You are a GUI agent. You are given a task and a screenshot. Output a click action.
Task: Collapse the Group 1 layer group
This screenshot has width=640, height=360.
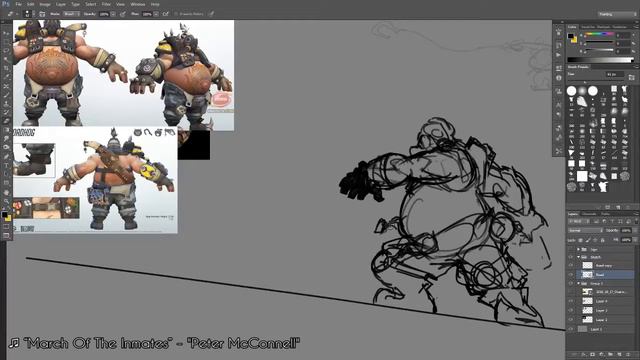[x=578, y=283]
